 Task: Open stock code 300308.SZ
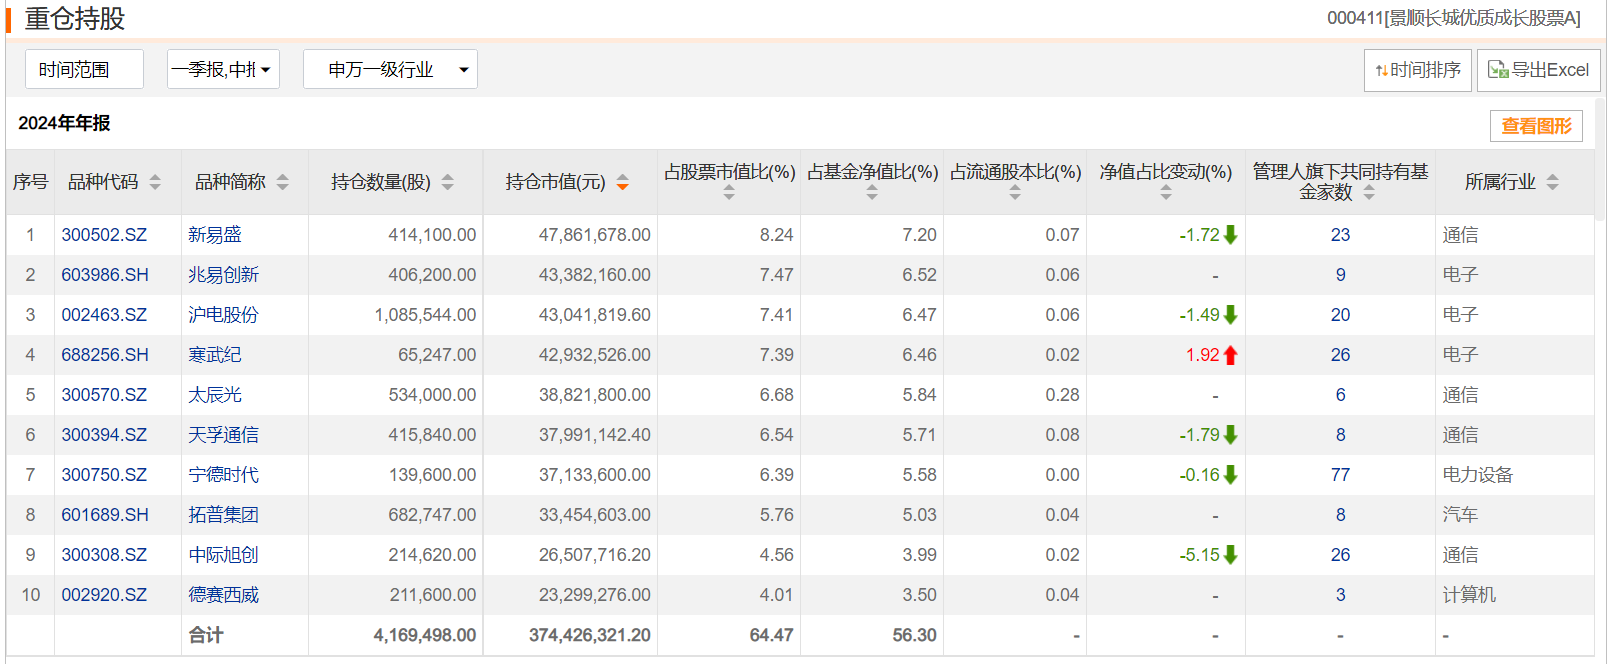pyautogui.click(x=104, y=555)
